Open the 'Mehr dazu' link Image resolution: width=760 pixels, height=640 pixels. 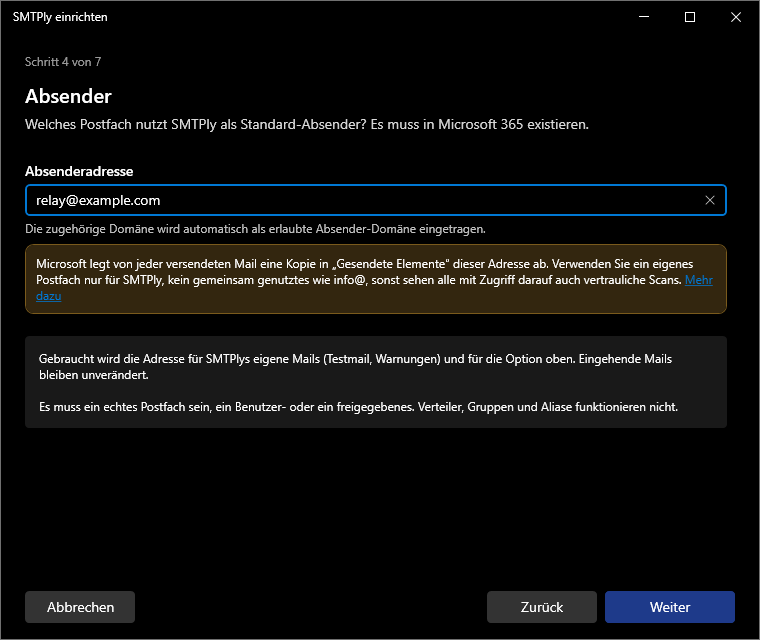(x=698, y=280)
